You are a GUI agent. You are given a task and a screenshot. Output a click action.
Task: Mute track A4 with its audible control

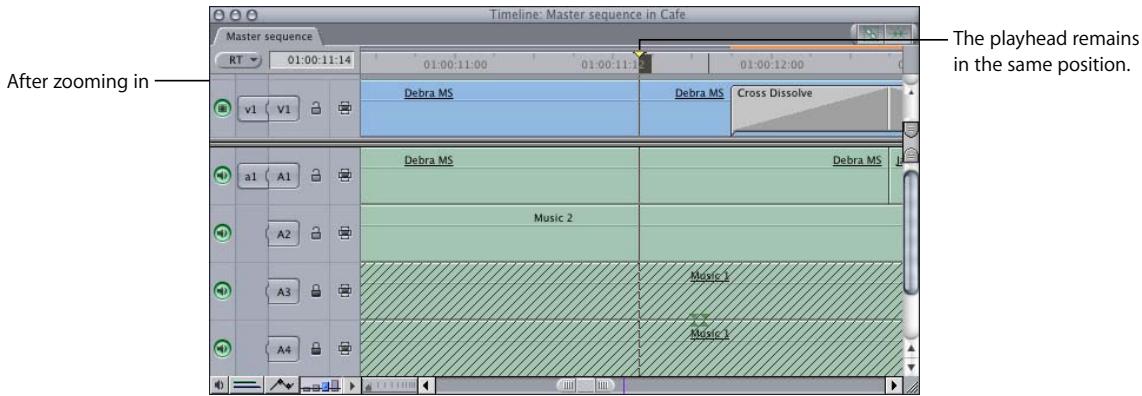pos(222,349)
